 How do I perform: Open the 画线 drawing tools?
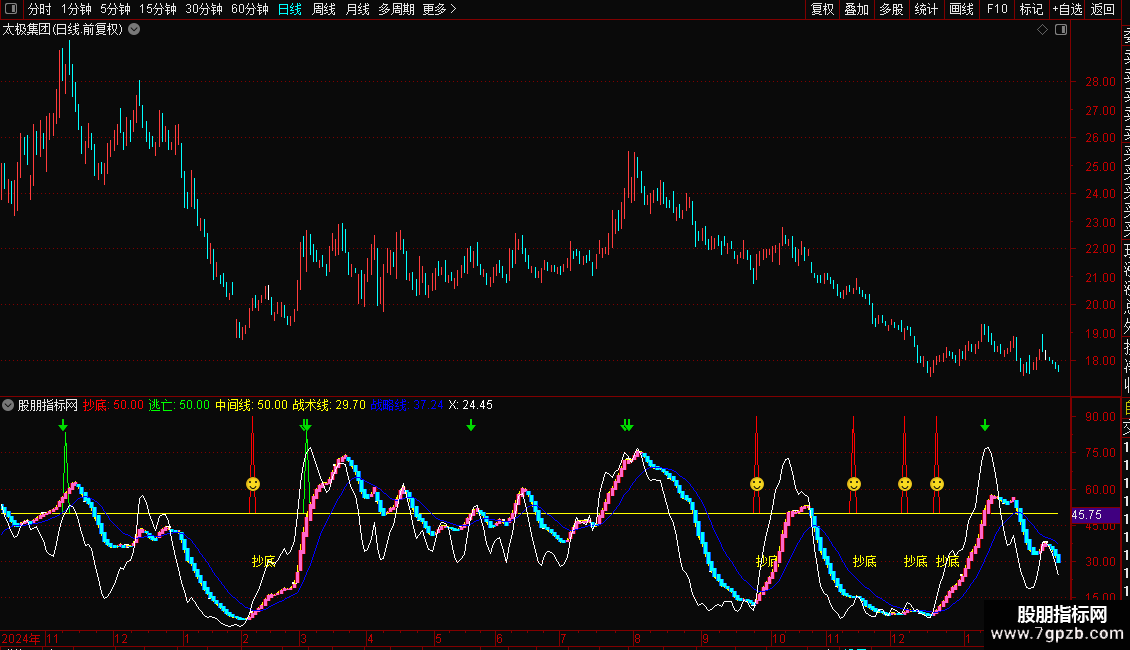961,9
